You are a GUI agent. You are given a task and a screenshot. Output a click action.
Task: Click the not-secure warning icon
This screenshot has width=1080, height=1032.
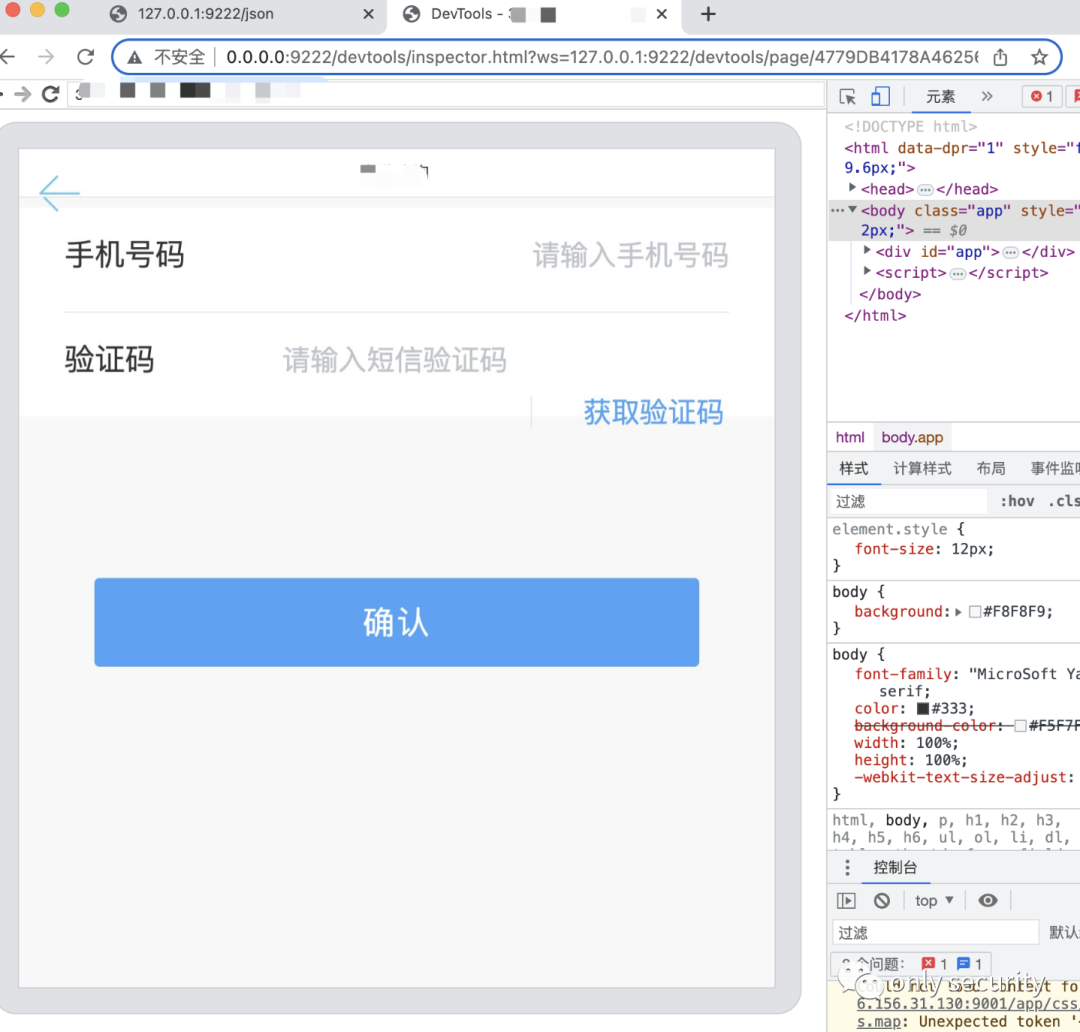(135, 57)
